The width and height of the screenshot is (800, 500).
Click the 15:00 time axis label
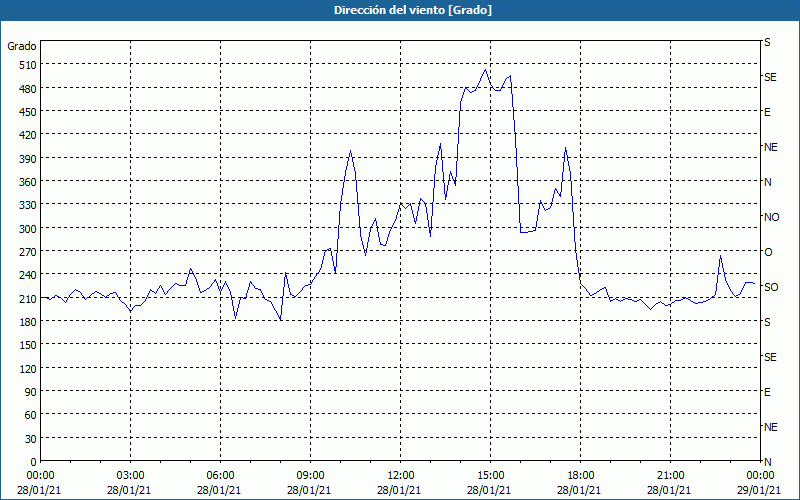(x=490, y=476)
